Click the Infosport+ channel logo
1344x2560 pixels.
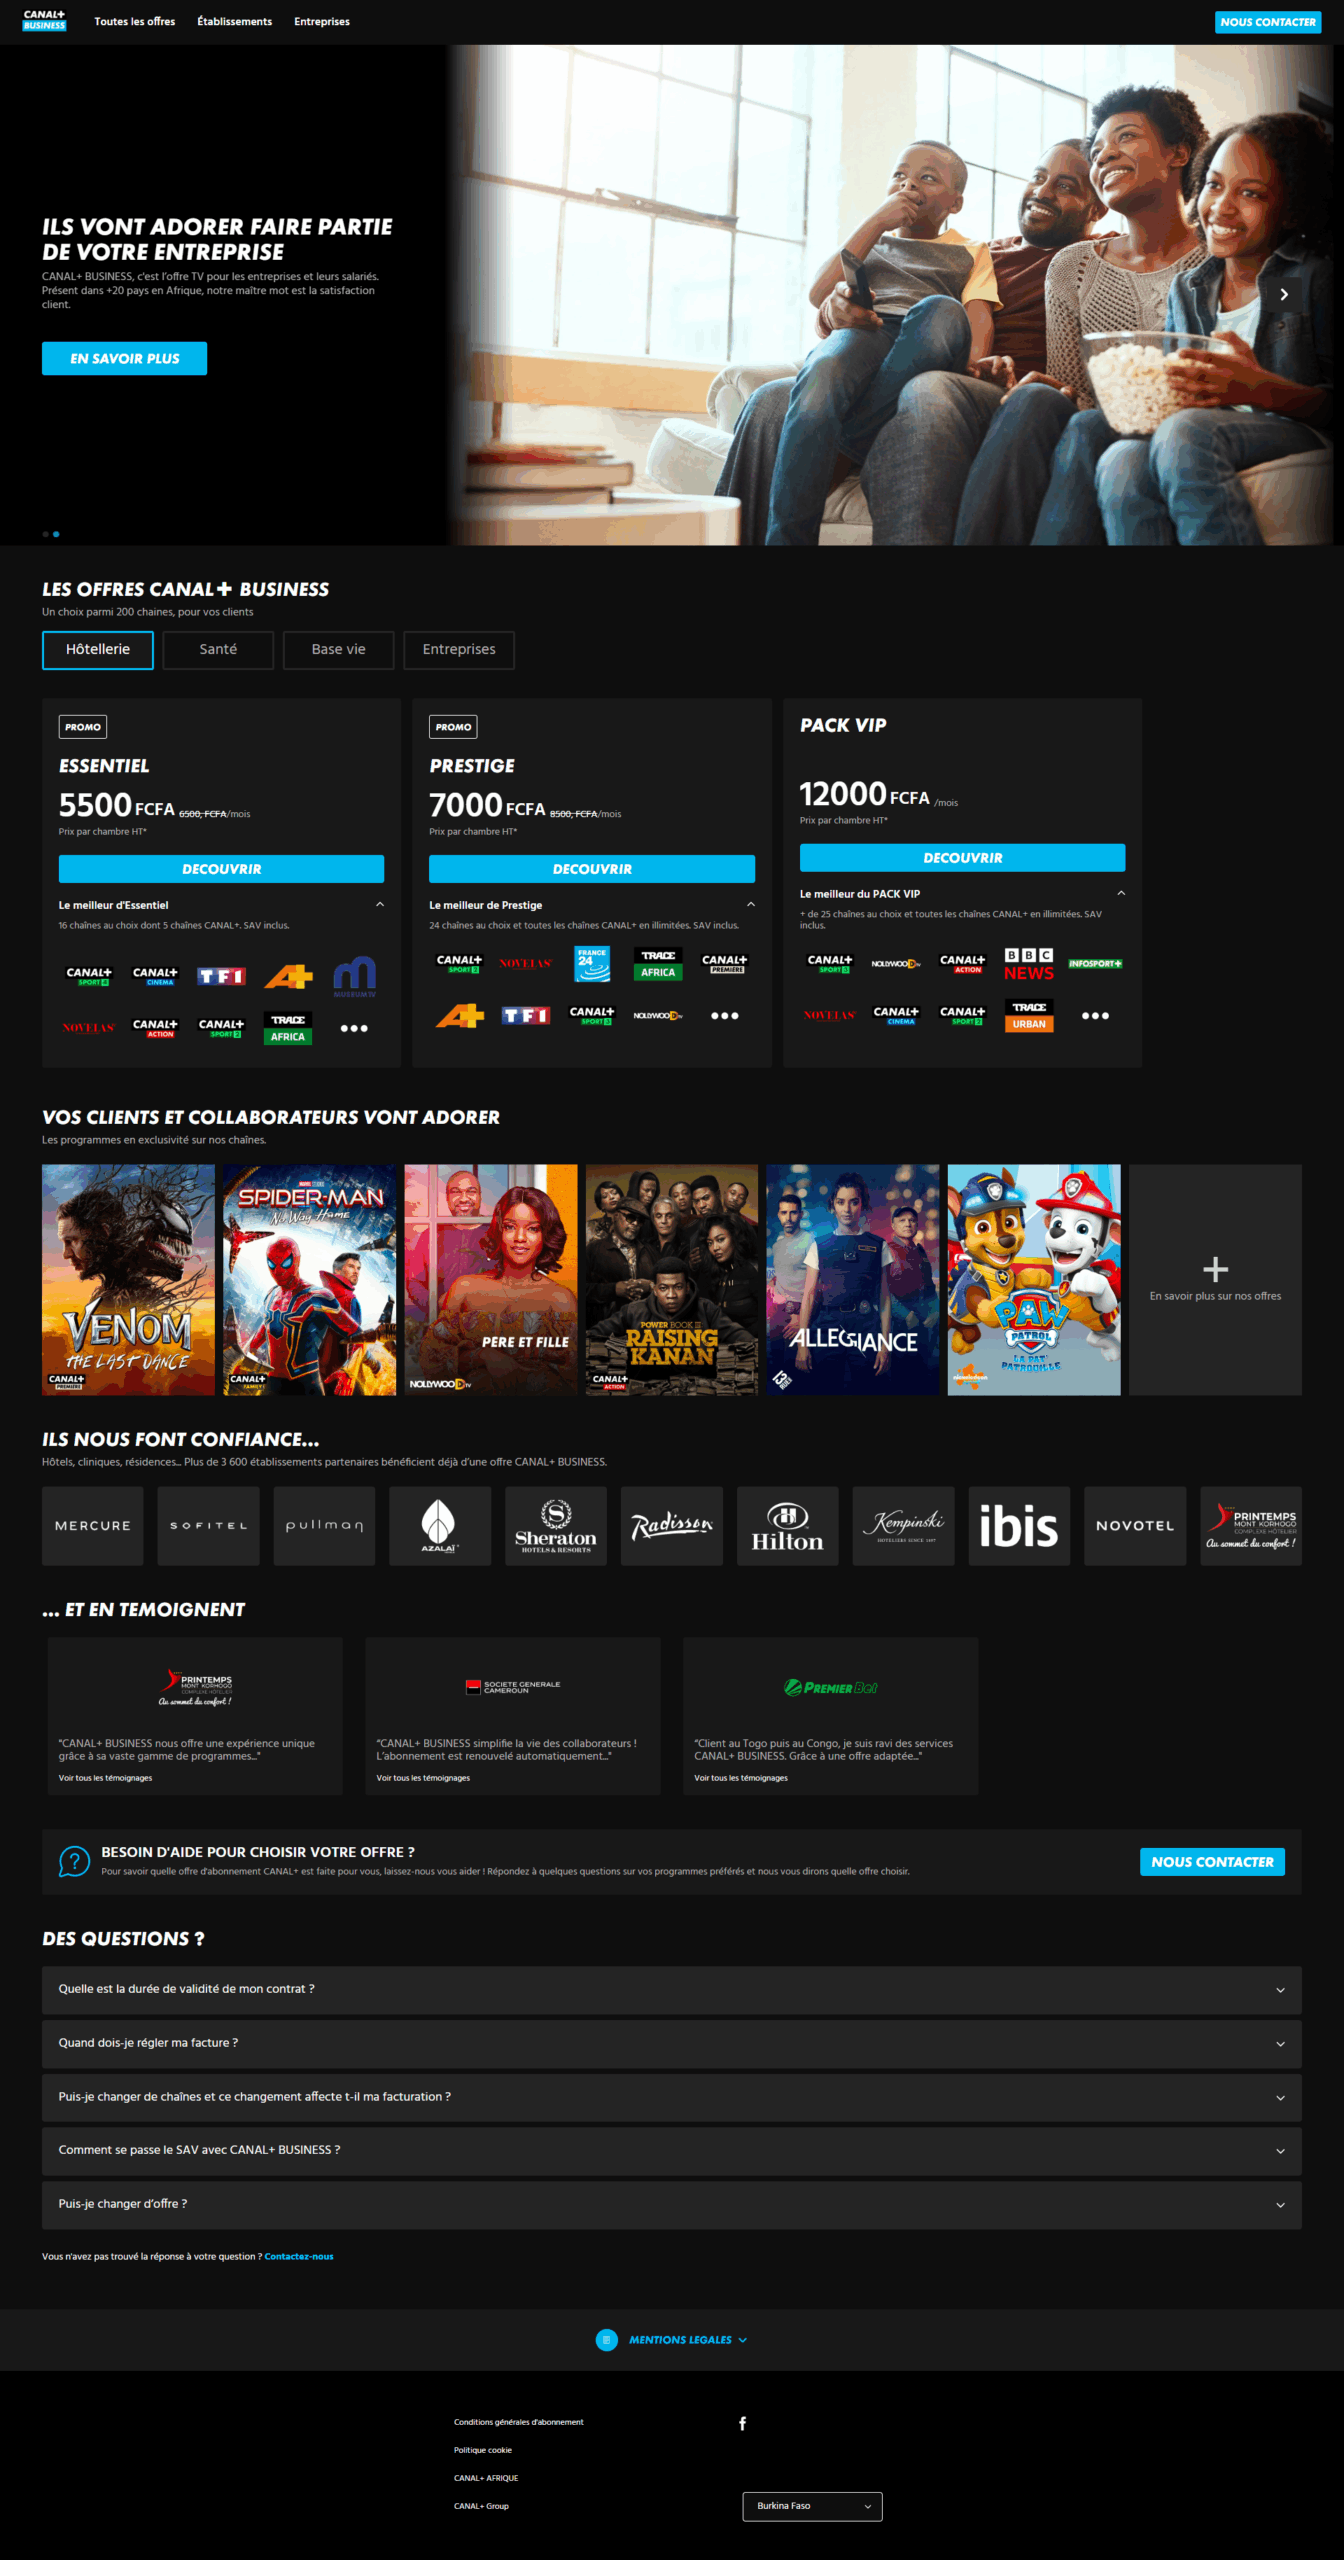(1095, 964)
